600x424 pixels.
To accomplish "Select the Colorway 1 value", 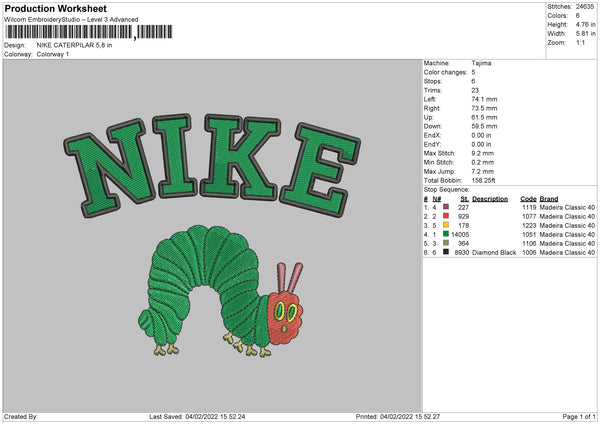I will point(53,54).
